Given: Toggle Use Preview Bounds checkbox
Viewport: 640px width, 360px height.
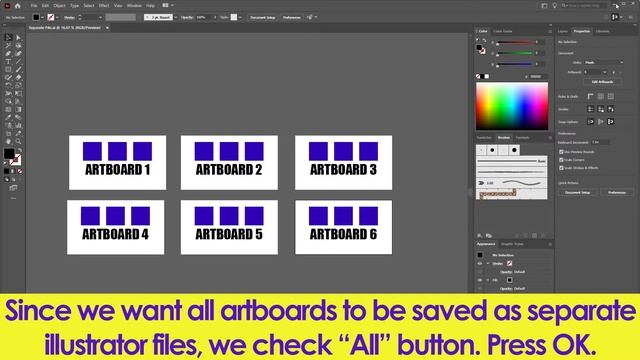Looking at the screenshot, I should point(561,152).
